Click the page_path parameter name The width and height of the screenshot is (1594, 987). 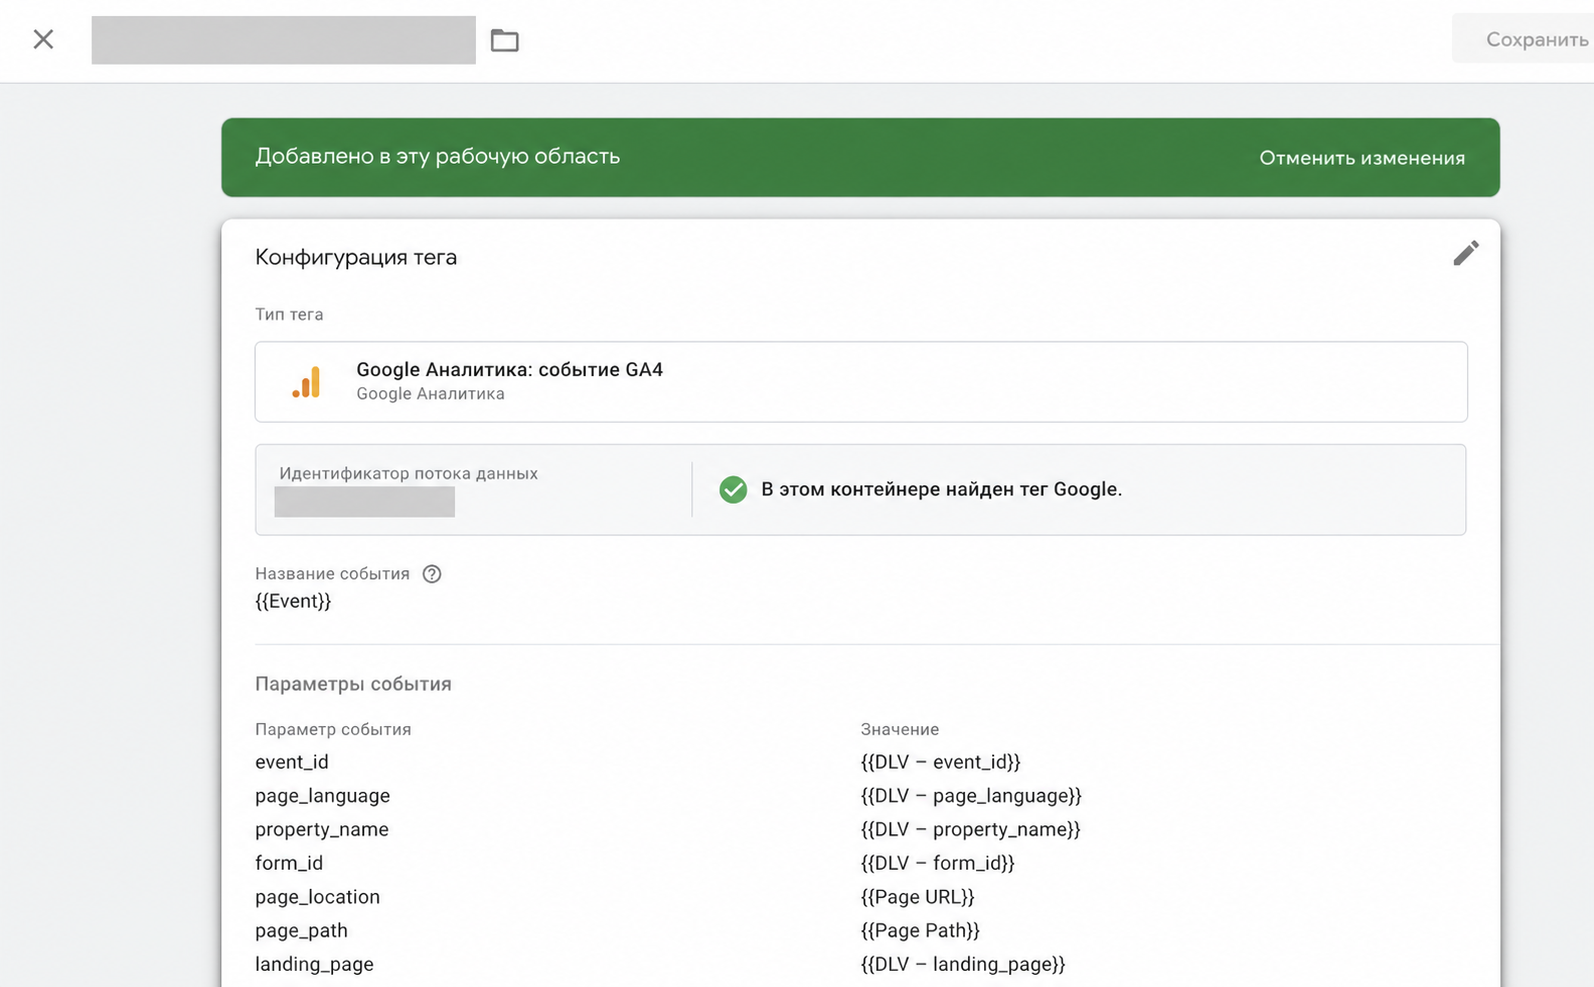coord(301,931)
